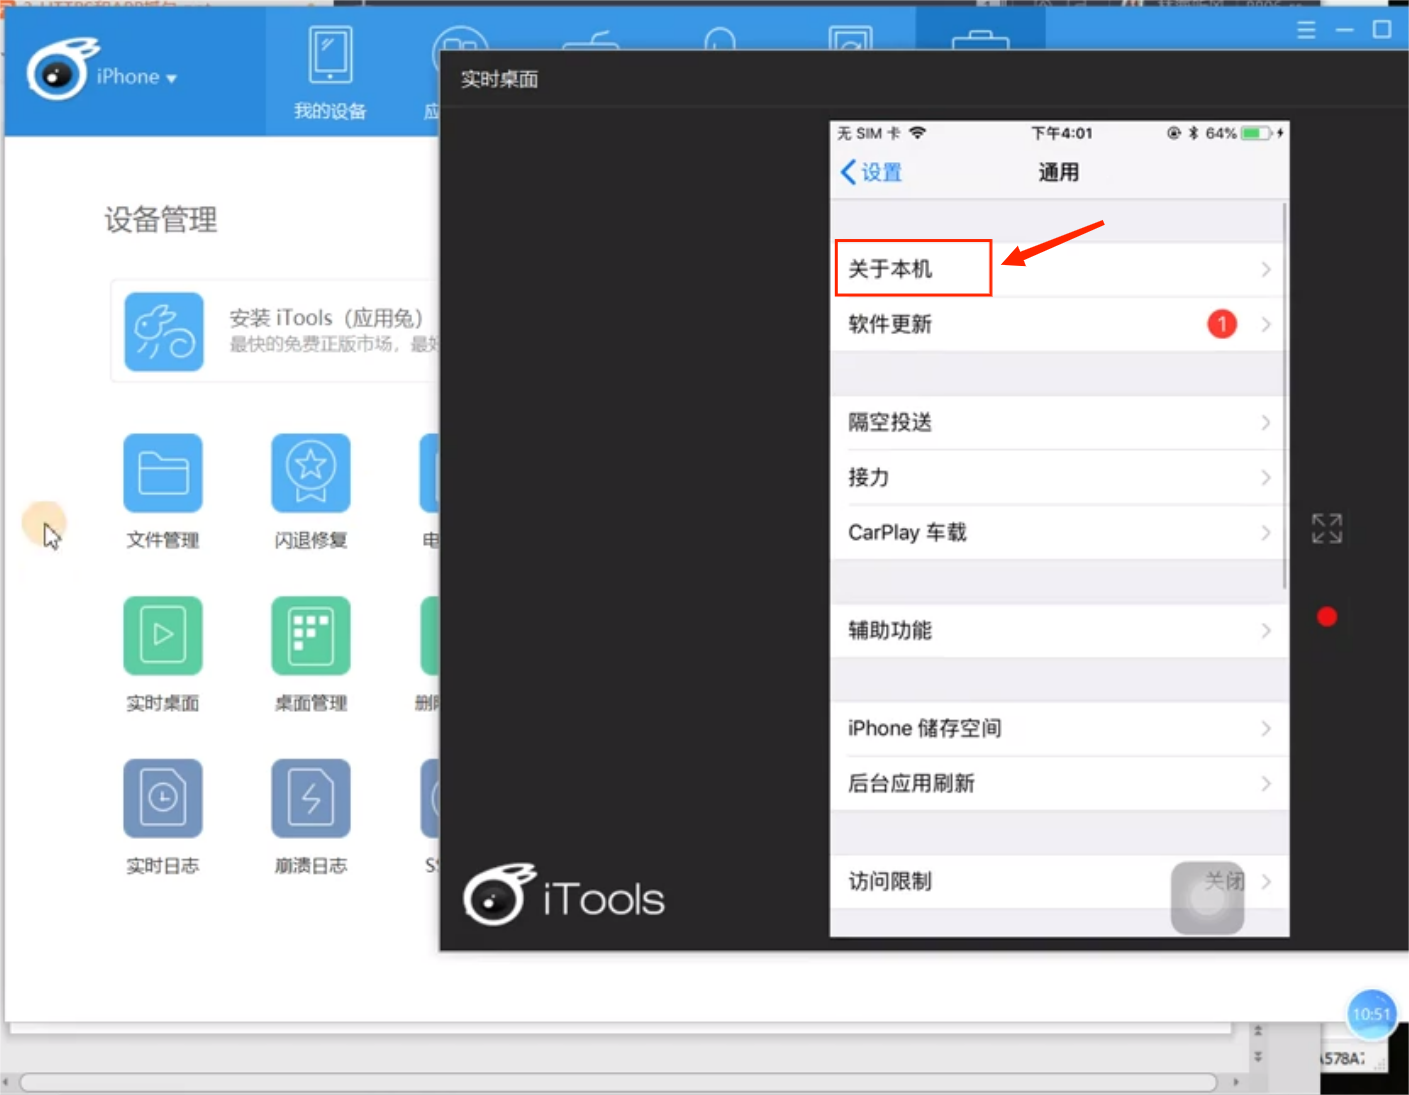Click the left scroll arrow of the bottom scrollbar

tap(6, 1083)
